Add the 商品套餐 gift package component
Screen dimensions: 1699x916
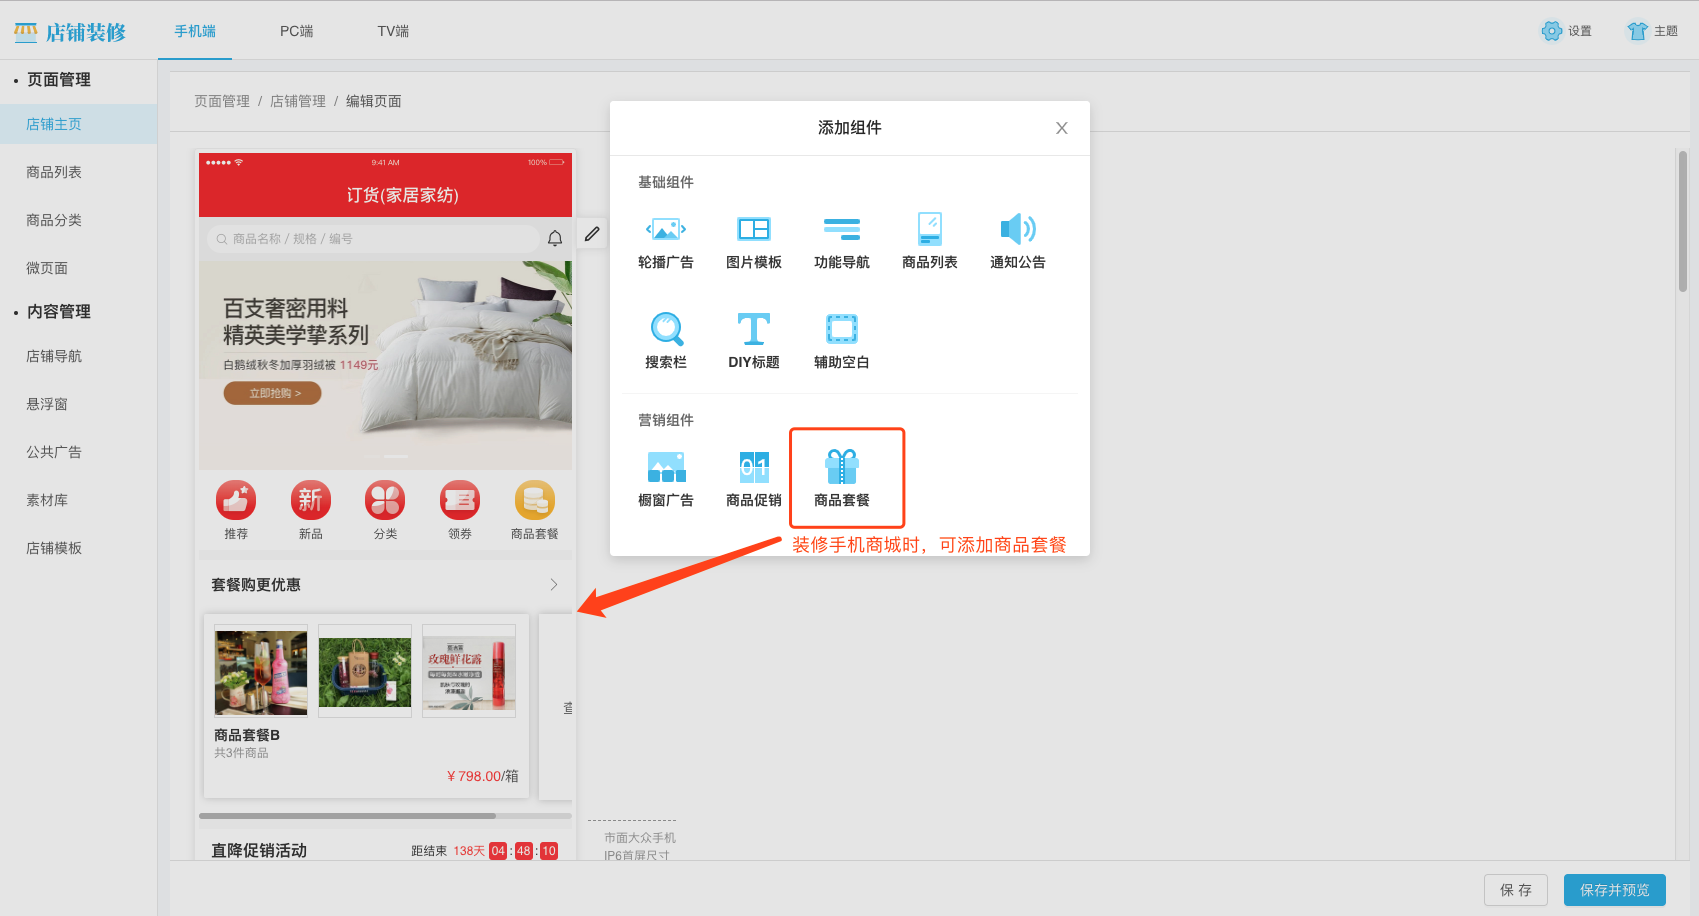[x=842, y=478]
